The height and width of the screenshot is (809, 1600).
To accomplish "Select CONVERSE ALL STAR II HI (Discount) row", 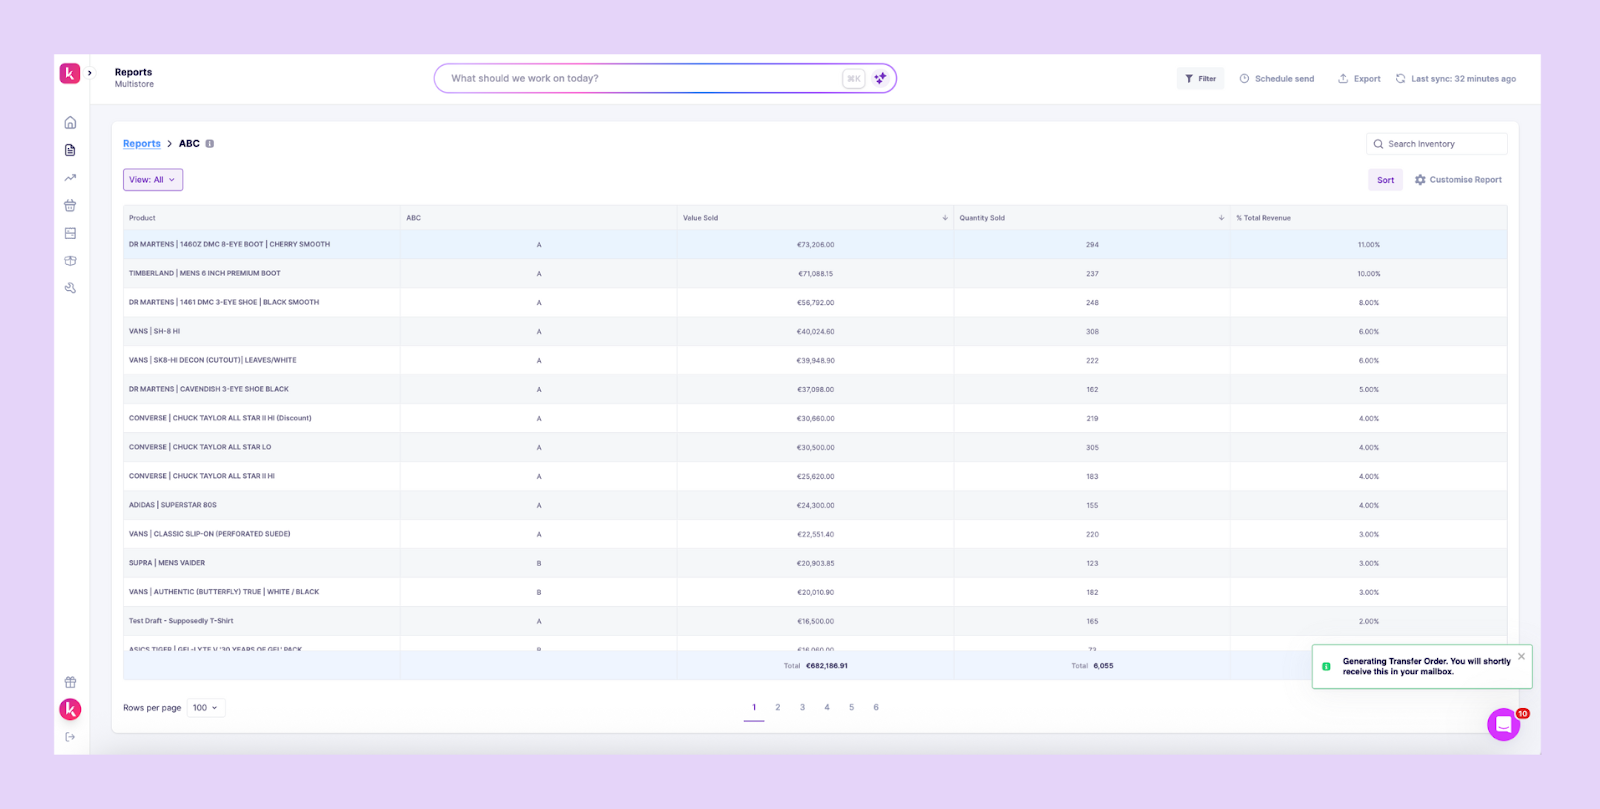I will coord(815,418).
